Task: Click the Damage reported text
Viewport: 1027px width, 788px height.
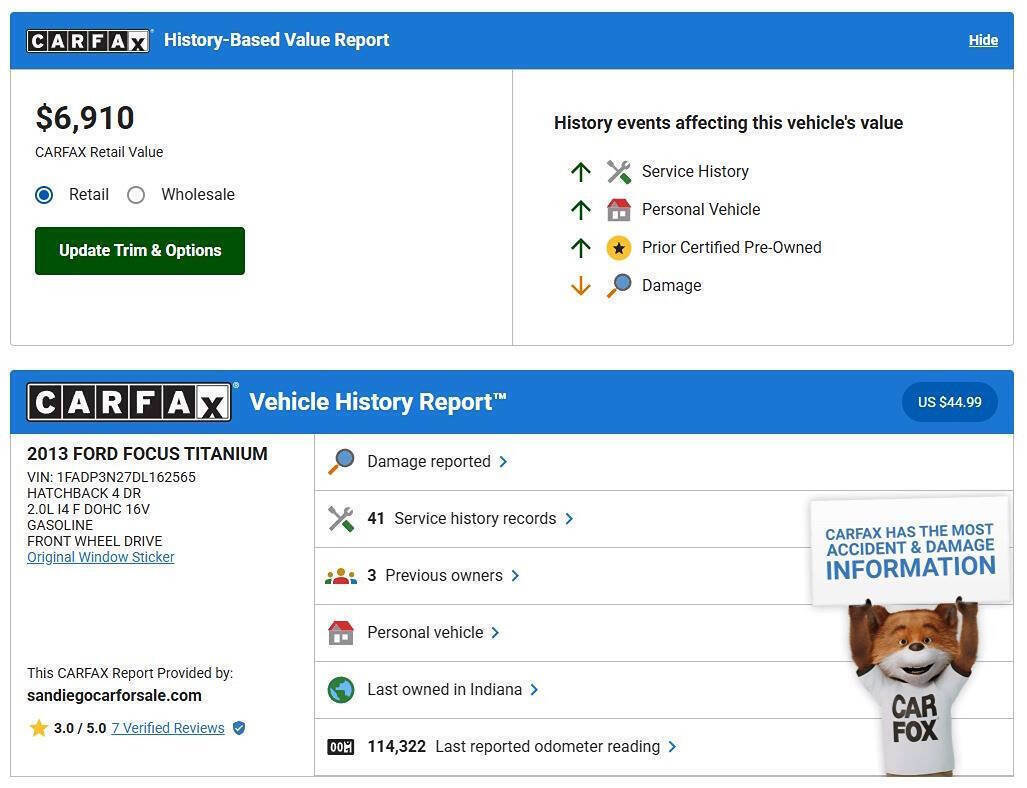Action: pyautogui.click(x=429, y=462)
